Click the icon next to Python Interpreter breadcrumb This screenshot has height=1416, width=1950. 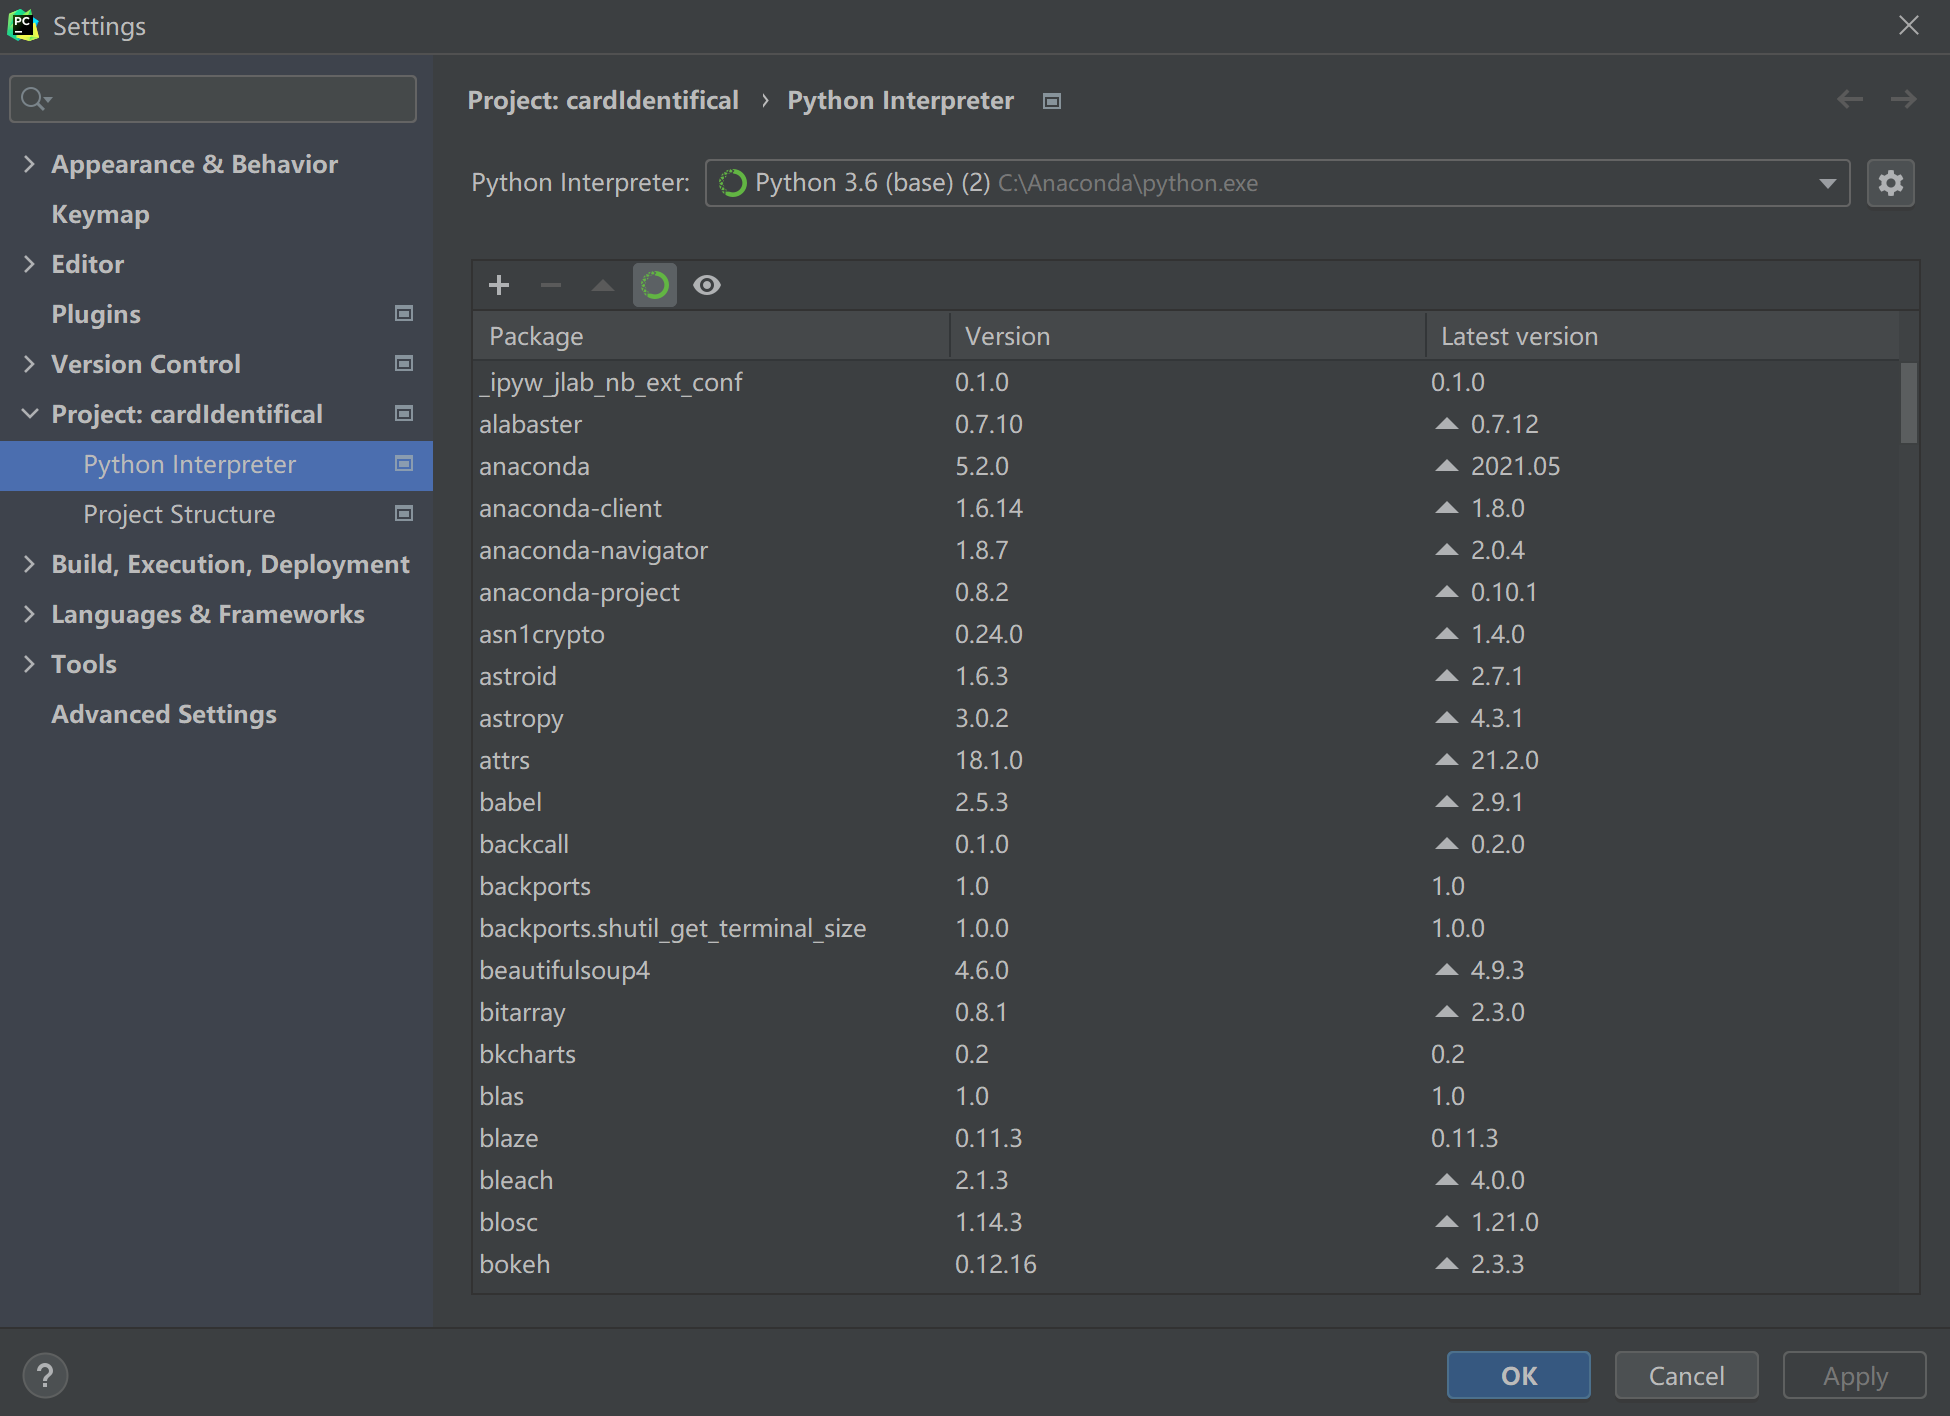tap(1051, 101)
